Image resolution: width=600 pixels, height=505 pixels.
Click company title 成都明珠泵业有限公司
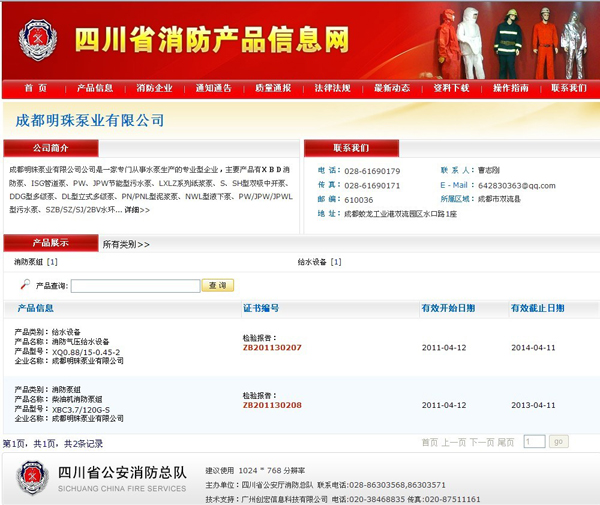(90, 121)
